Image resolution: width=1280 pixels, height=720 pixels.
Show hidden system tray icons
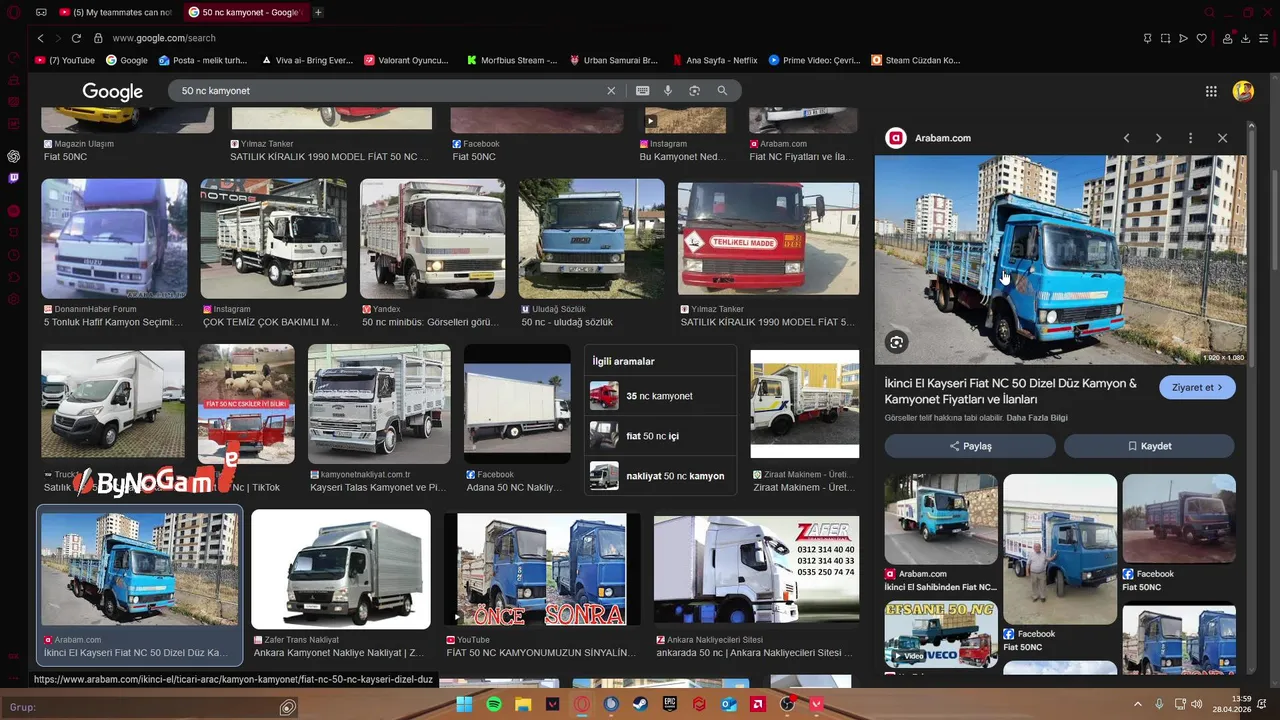pos(1137,704)
